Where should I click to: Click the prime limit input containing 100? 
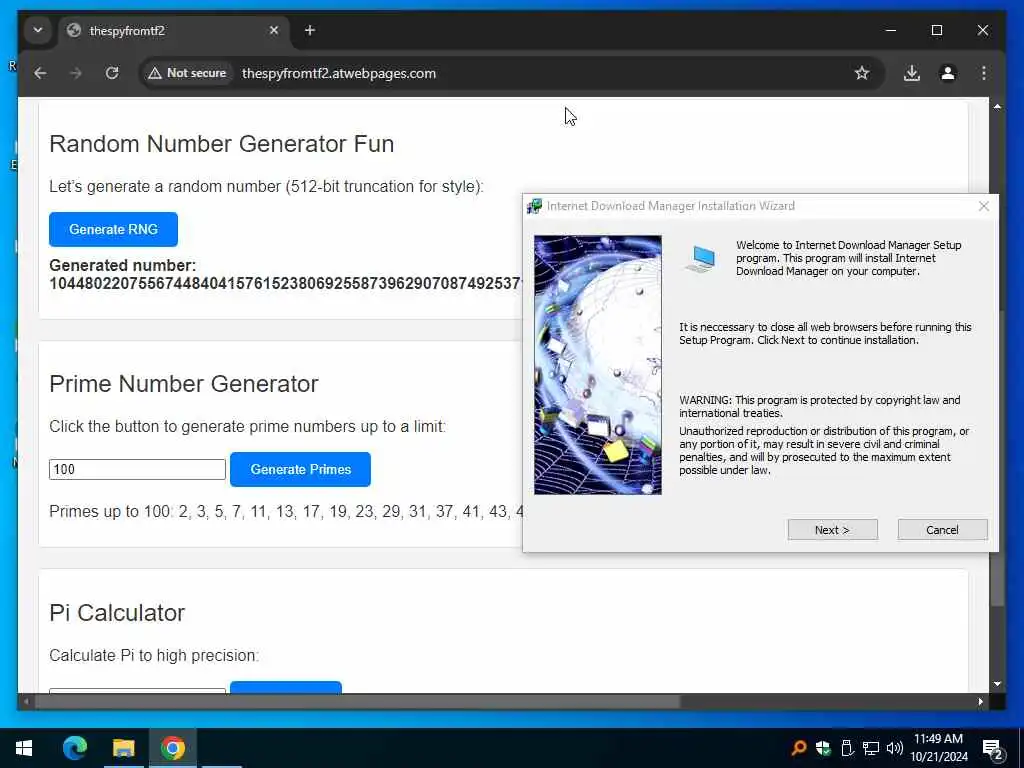pos(137,470)
